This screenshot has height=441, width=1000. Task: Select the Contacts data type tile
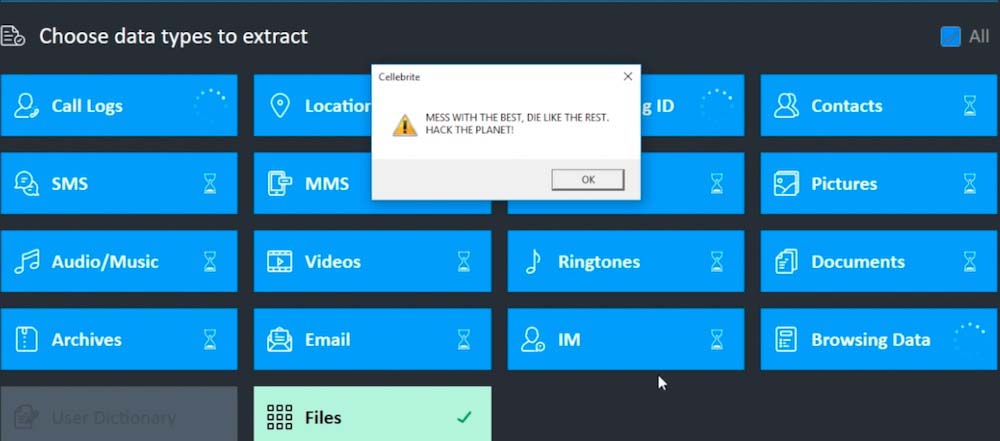879,105
